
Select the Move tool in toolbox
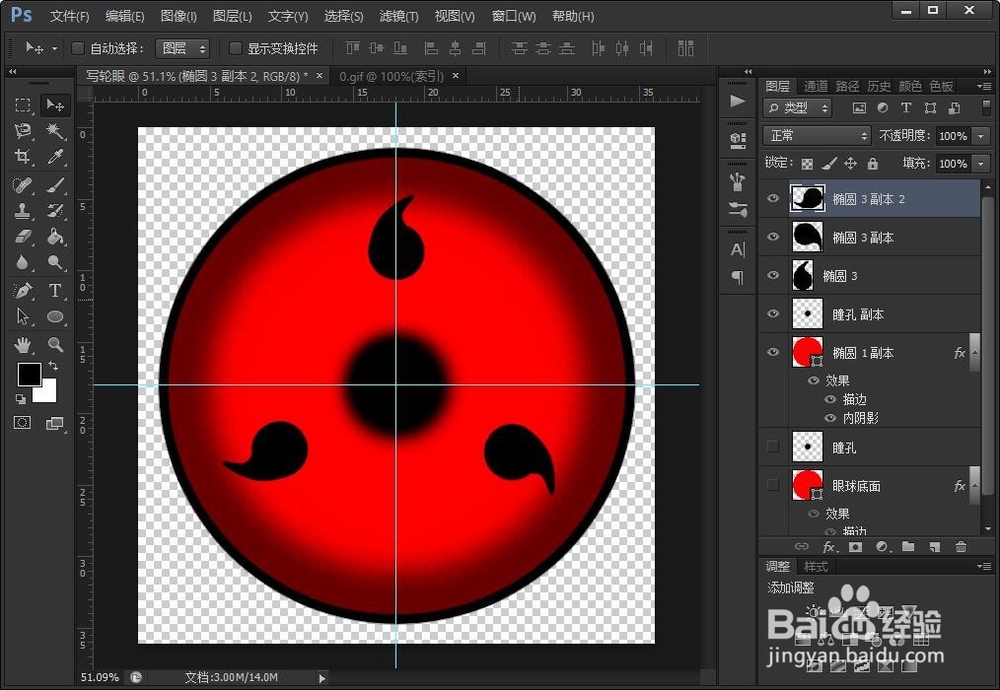tap(55, 105)
